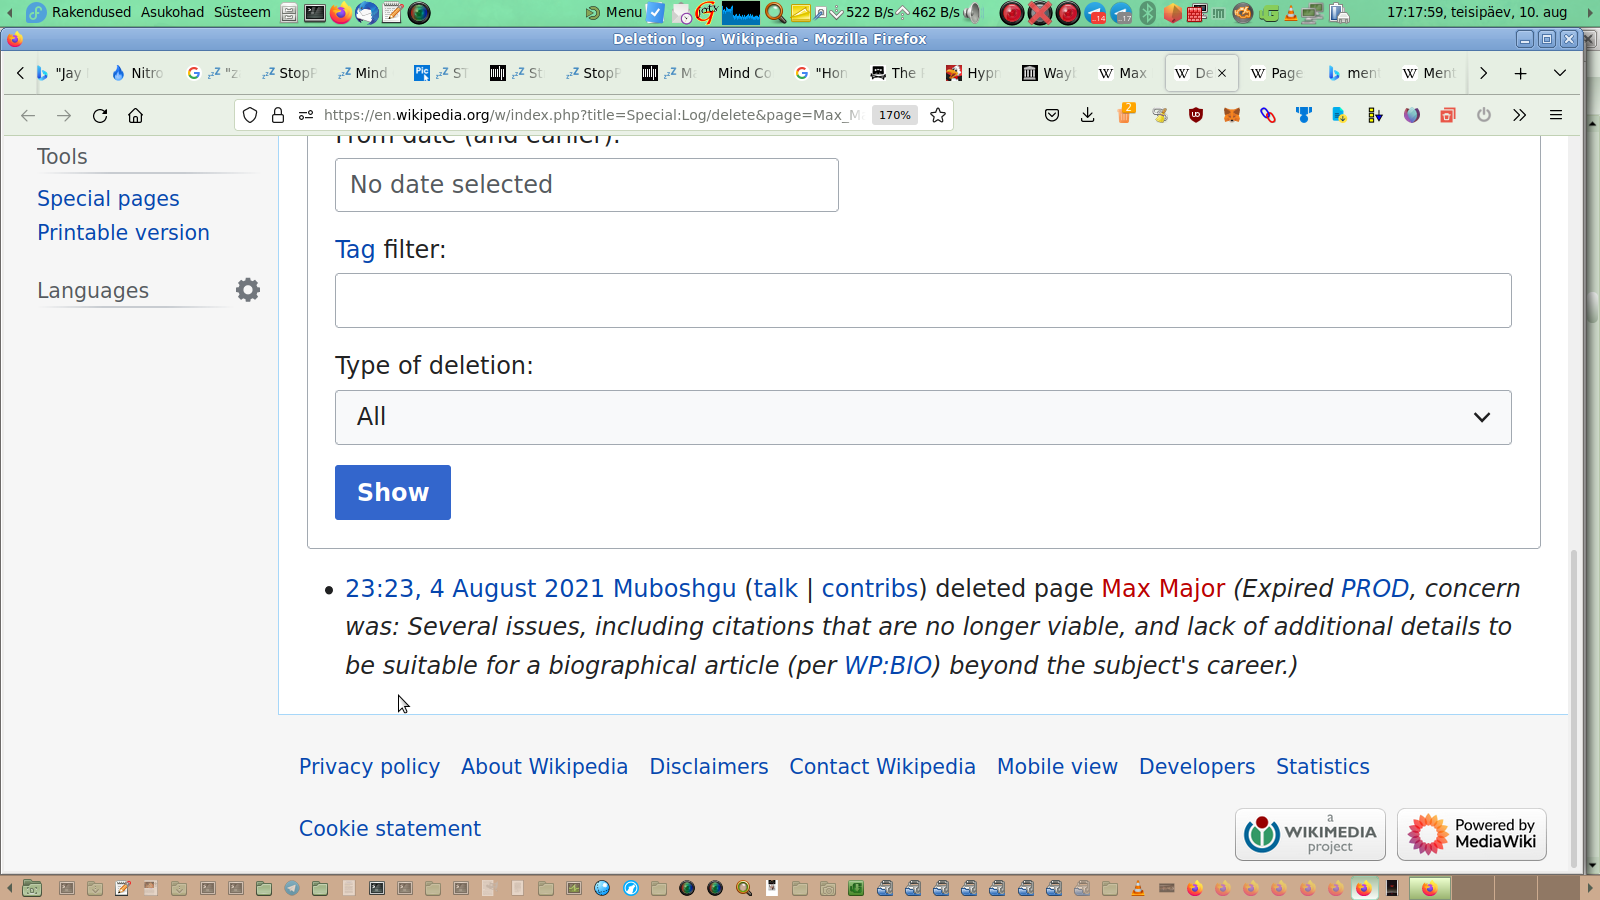Save page to Pocket
This screenshot has height=900, width=1600.
point(1052,115)
